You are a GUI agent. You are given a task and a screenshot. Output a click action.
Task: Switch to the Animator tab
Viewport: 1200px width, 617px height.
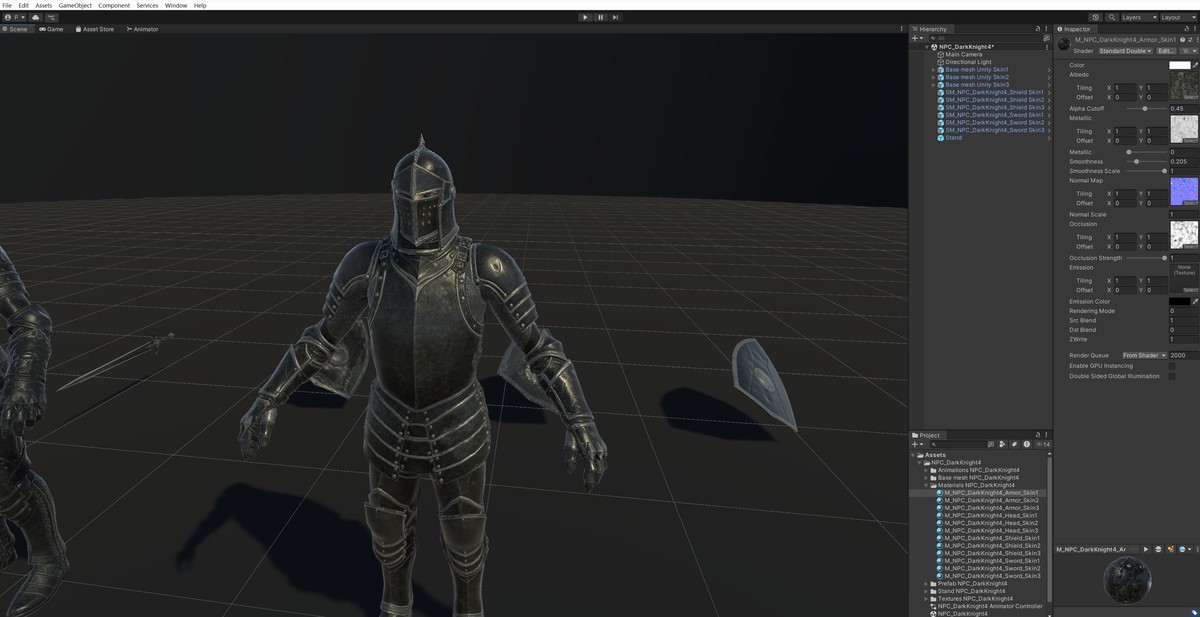click(142, 29)
